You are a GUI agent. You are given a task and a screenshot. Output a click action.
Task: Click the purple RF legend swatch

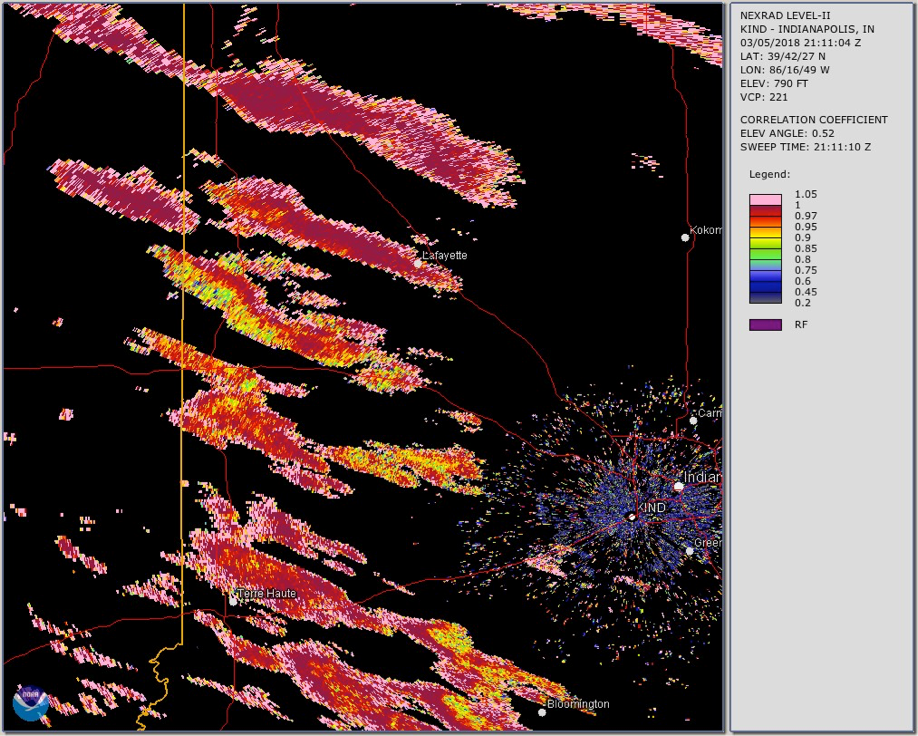[765, 325]
